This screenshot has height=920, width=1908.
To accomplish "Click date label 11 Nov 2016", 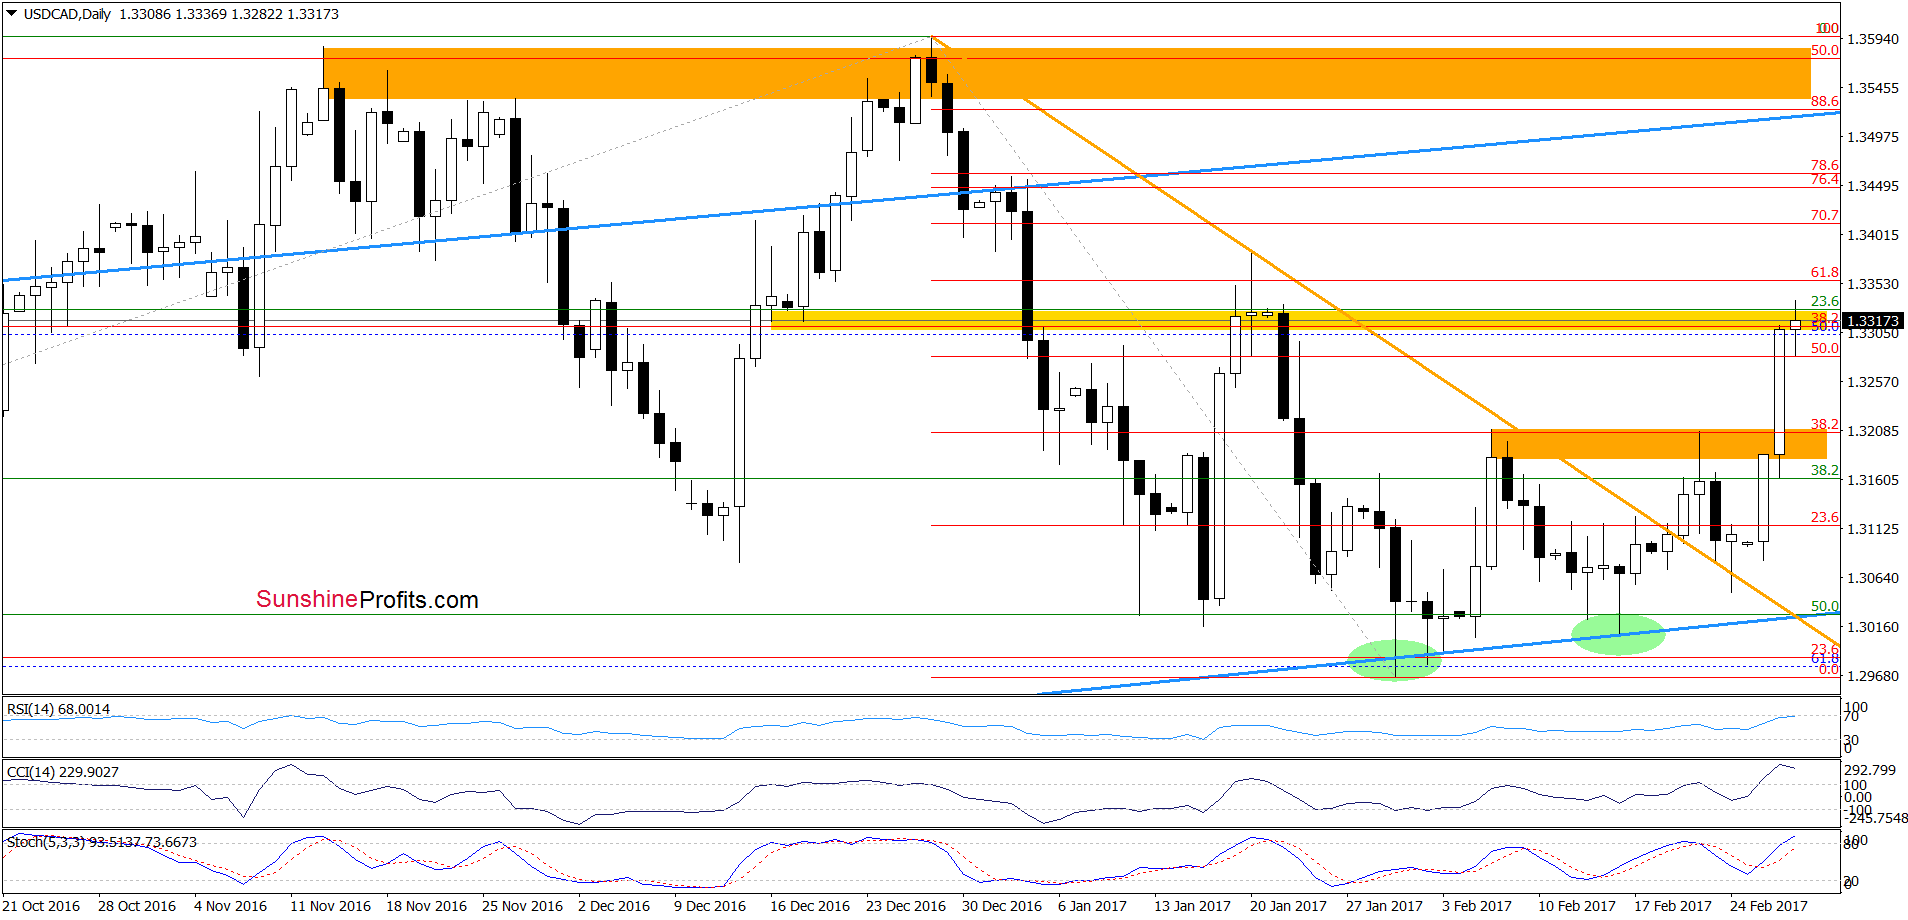I will pyautogui.click(x=330, y=906).
